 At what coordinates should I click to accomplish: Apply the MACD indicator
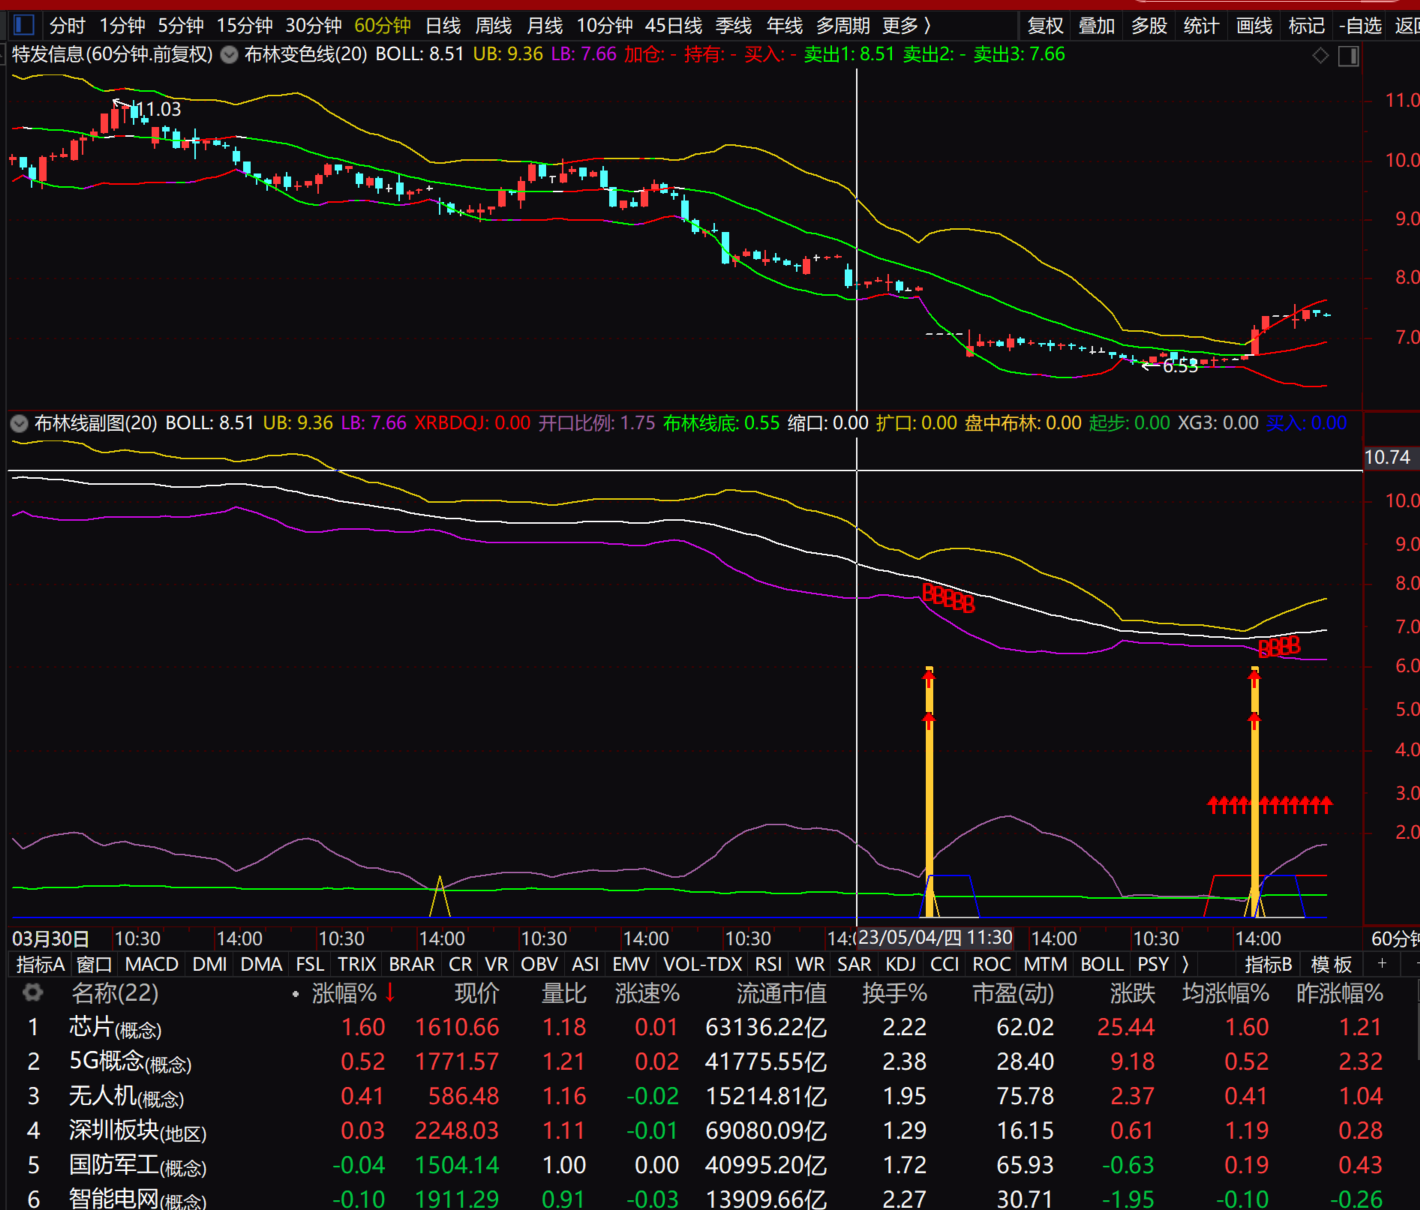tap(151, 964)
